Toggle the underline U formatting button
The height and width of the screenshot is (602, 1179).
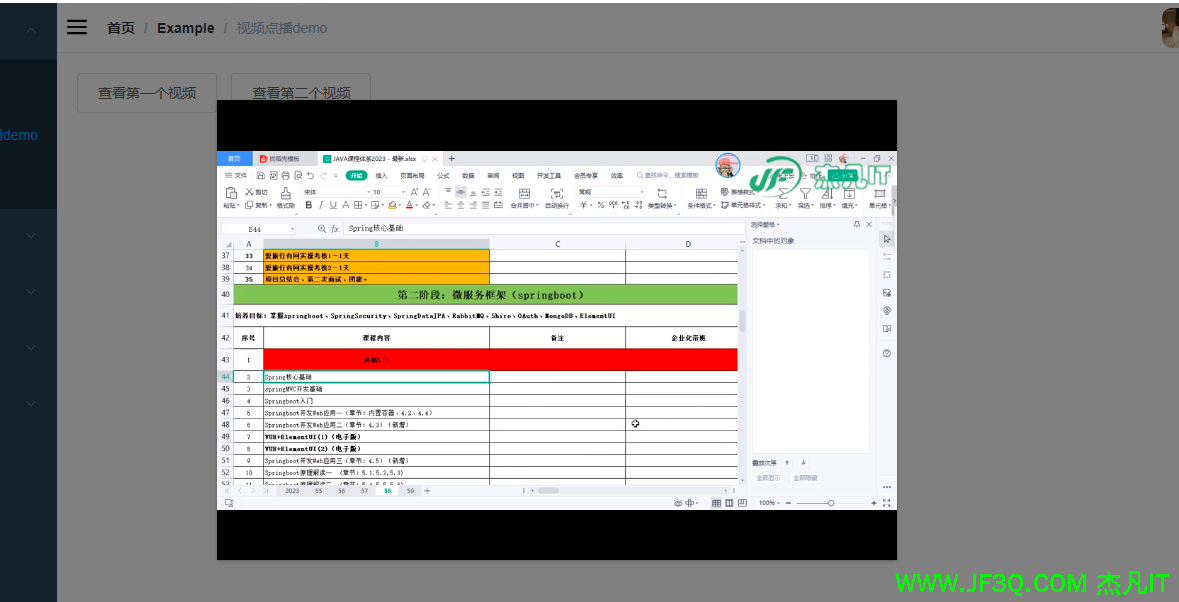[x=335, y=205]
